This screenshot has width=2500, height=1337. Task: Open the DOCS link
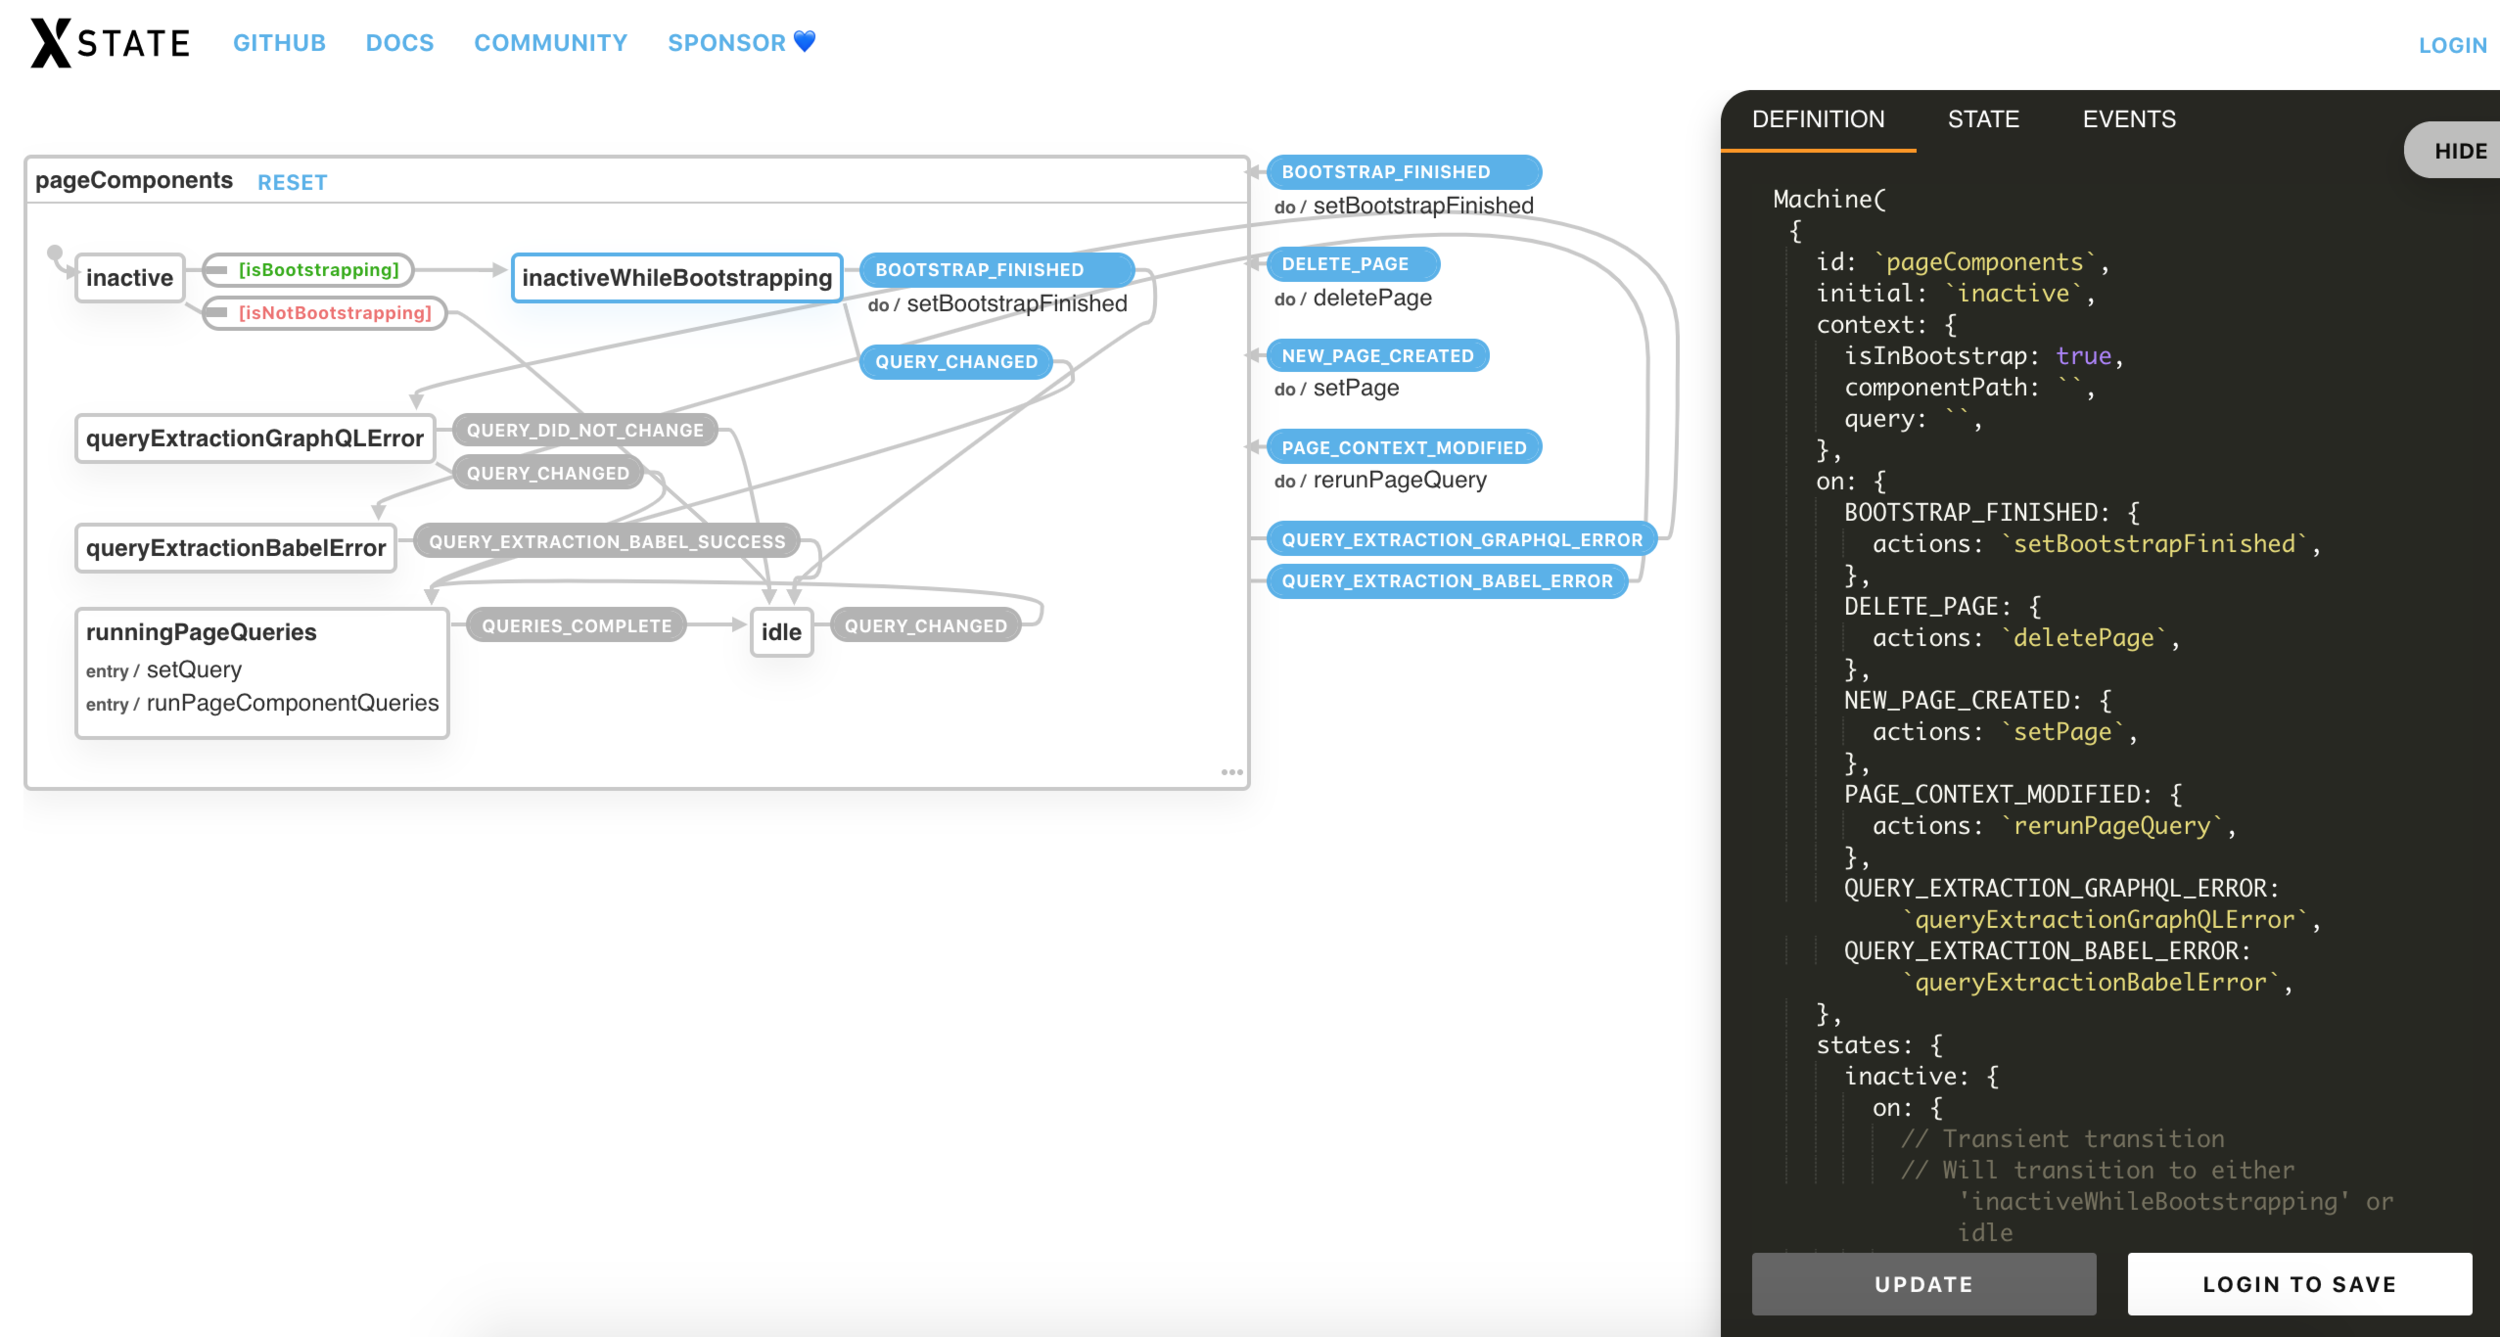pyautogui.click(x=399, y=43)
